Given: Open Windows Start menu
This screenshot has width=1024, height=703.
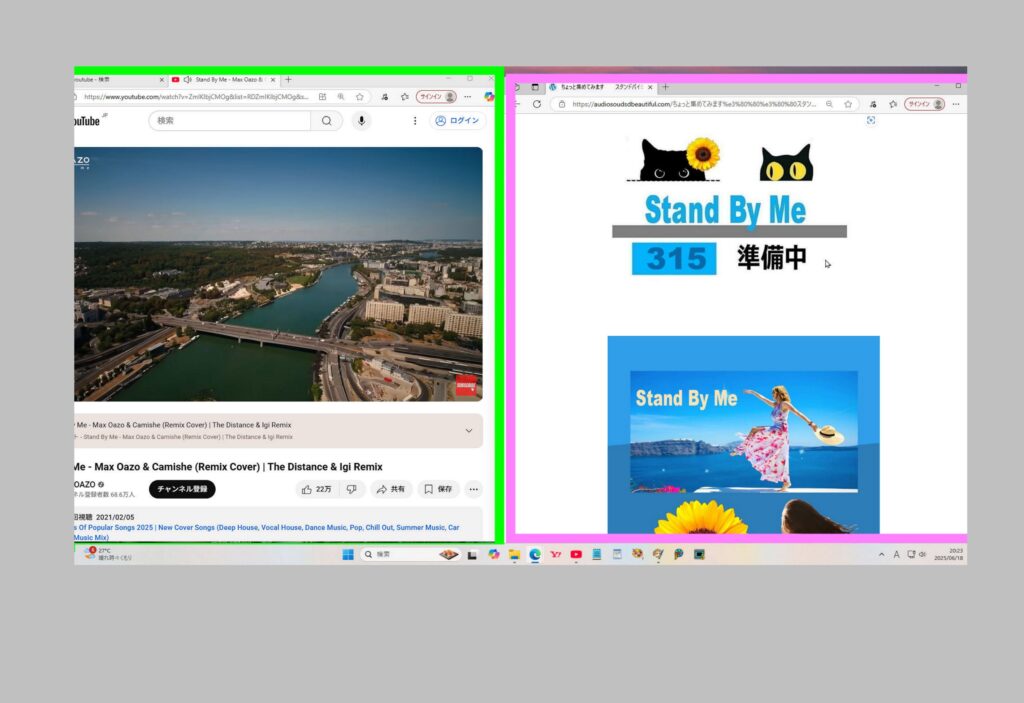Looking at the screenshot, I should point(348,554).
